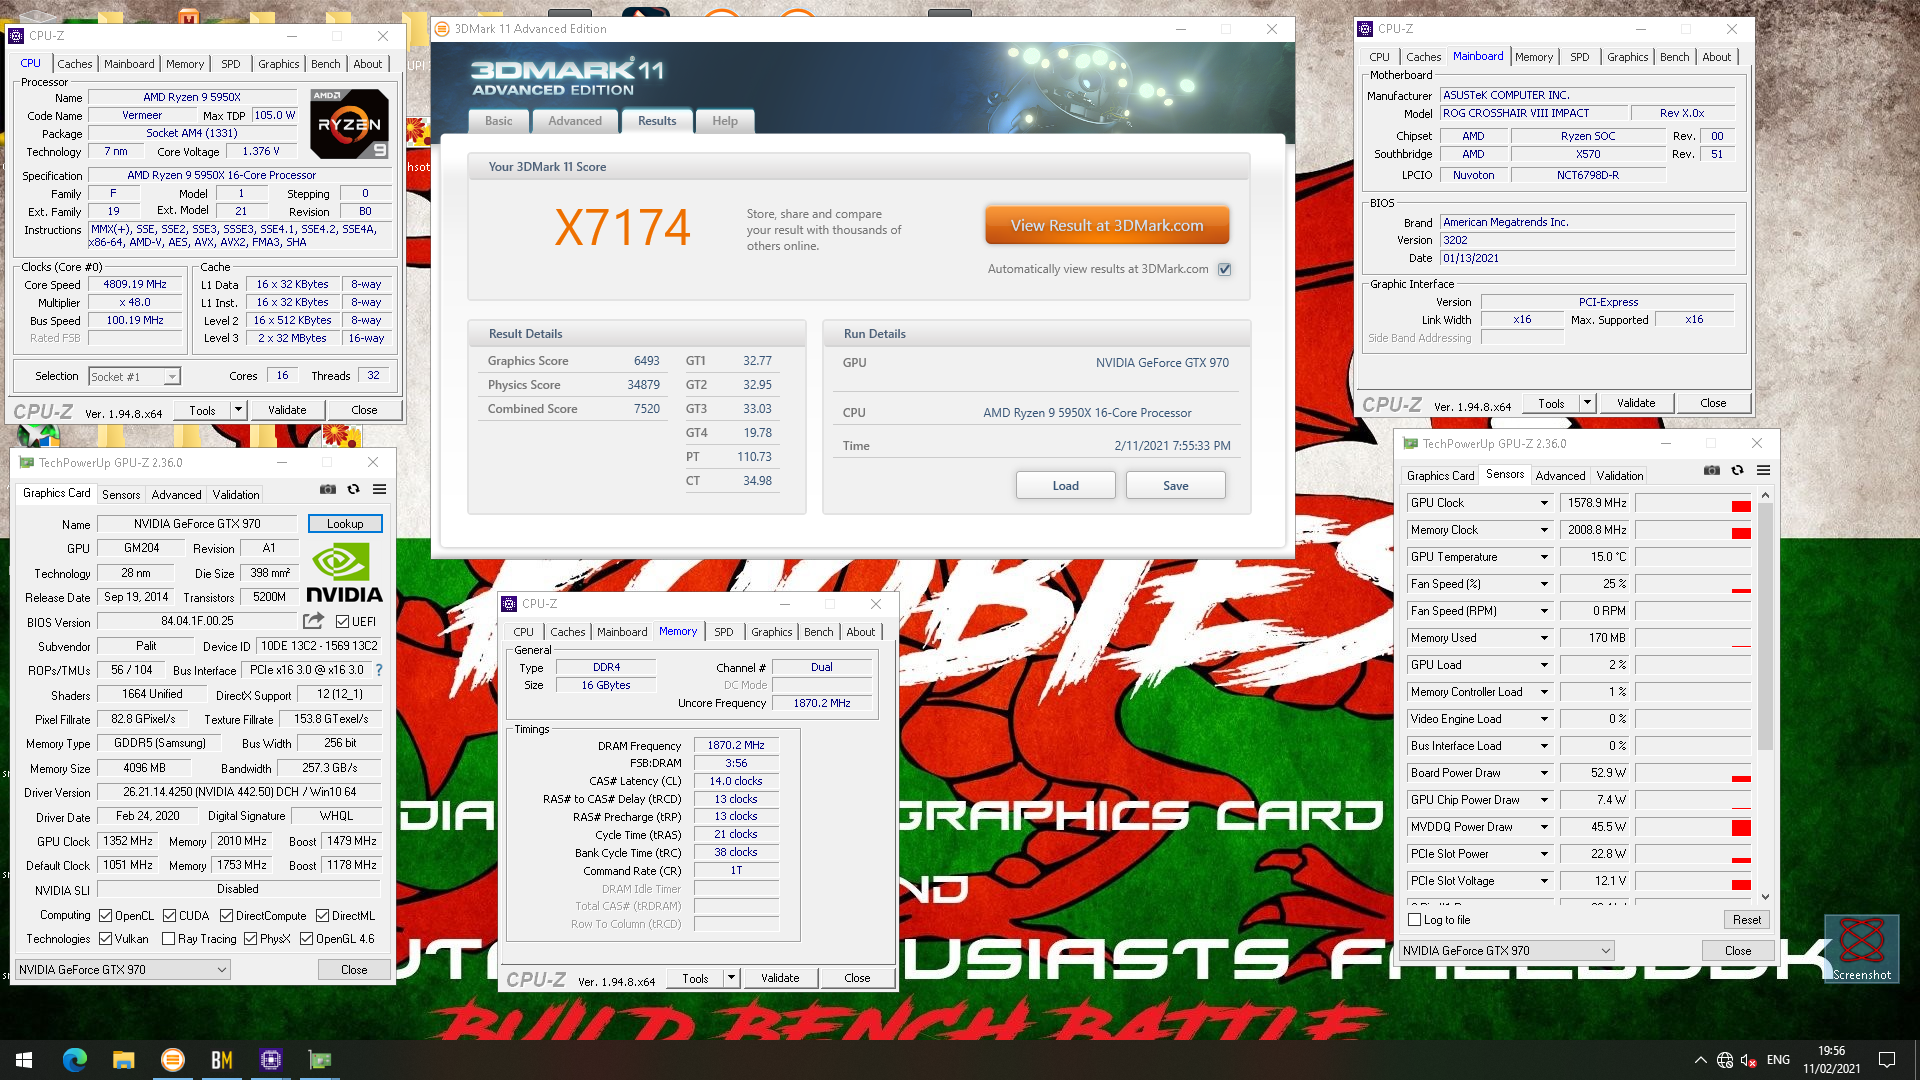Click Load button in Run Details
The height and width of the screenshot is (1080, 1920).
pos(1065,486)
